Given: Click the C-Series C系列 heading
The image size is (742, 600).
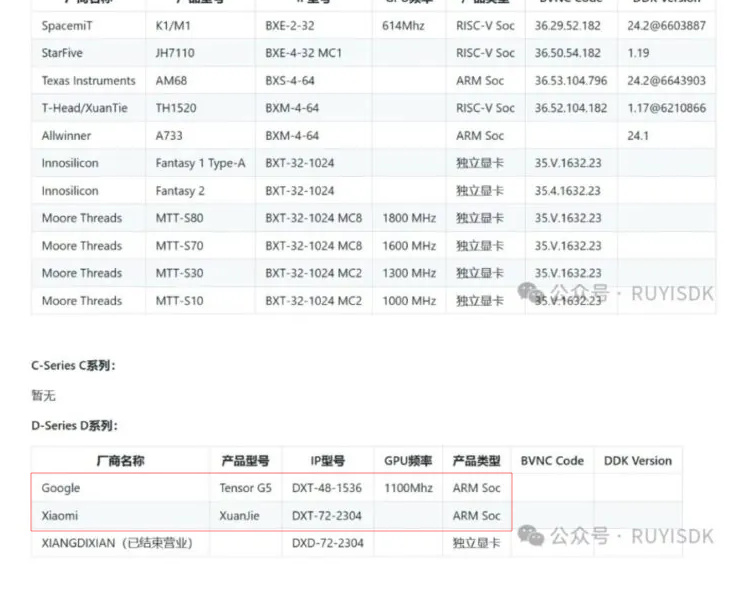Looking at the screenshot, I should (73, 366).
